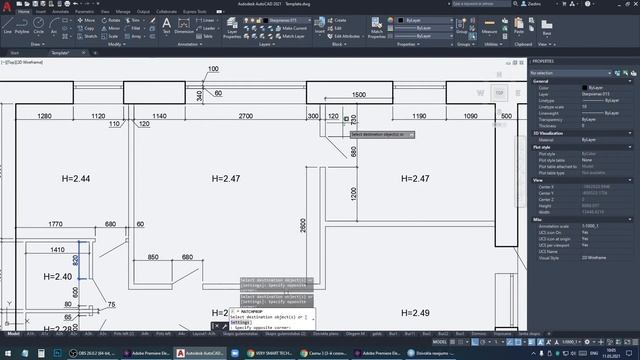The image size is (640, 360).
Task: Open the Output ribbon tab
Action: coord(143,12)
